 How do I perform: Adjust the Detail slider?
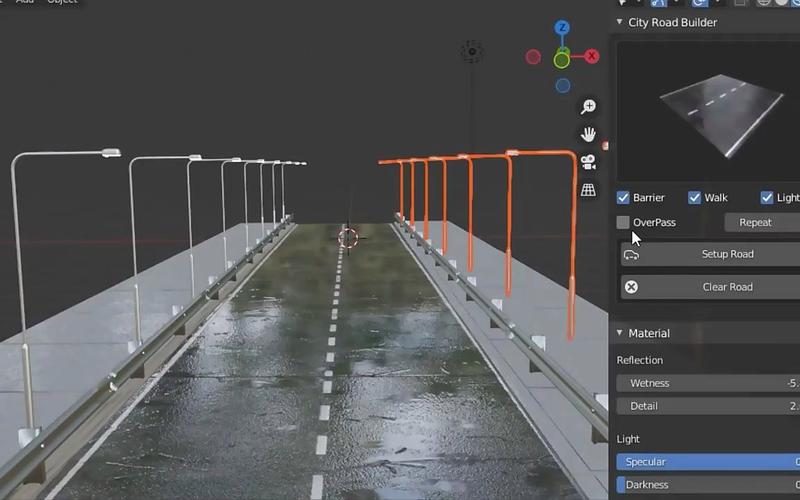tap(708, 406)
